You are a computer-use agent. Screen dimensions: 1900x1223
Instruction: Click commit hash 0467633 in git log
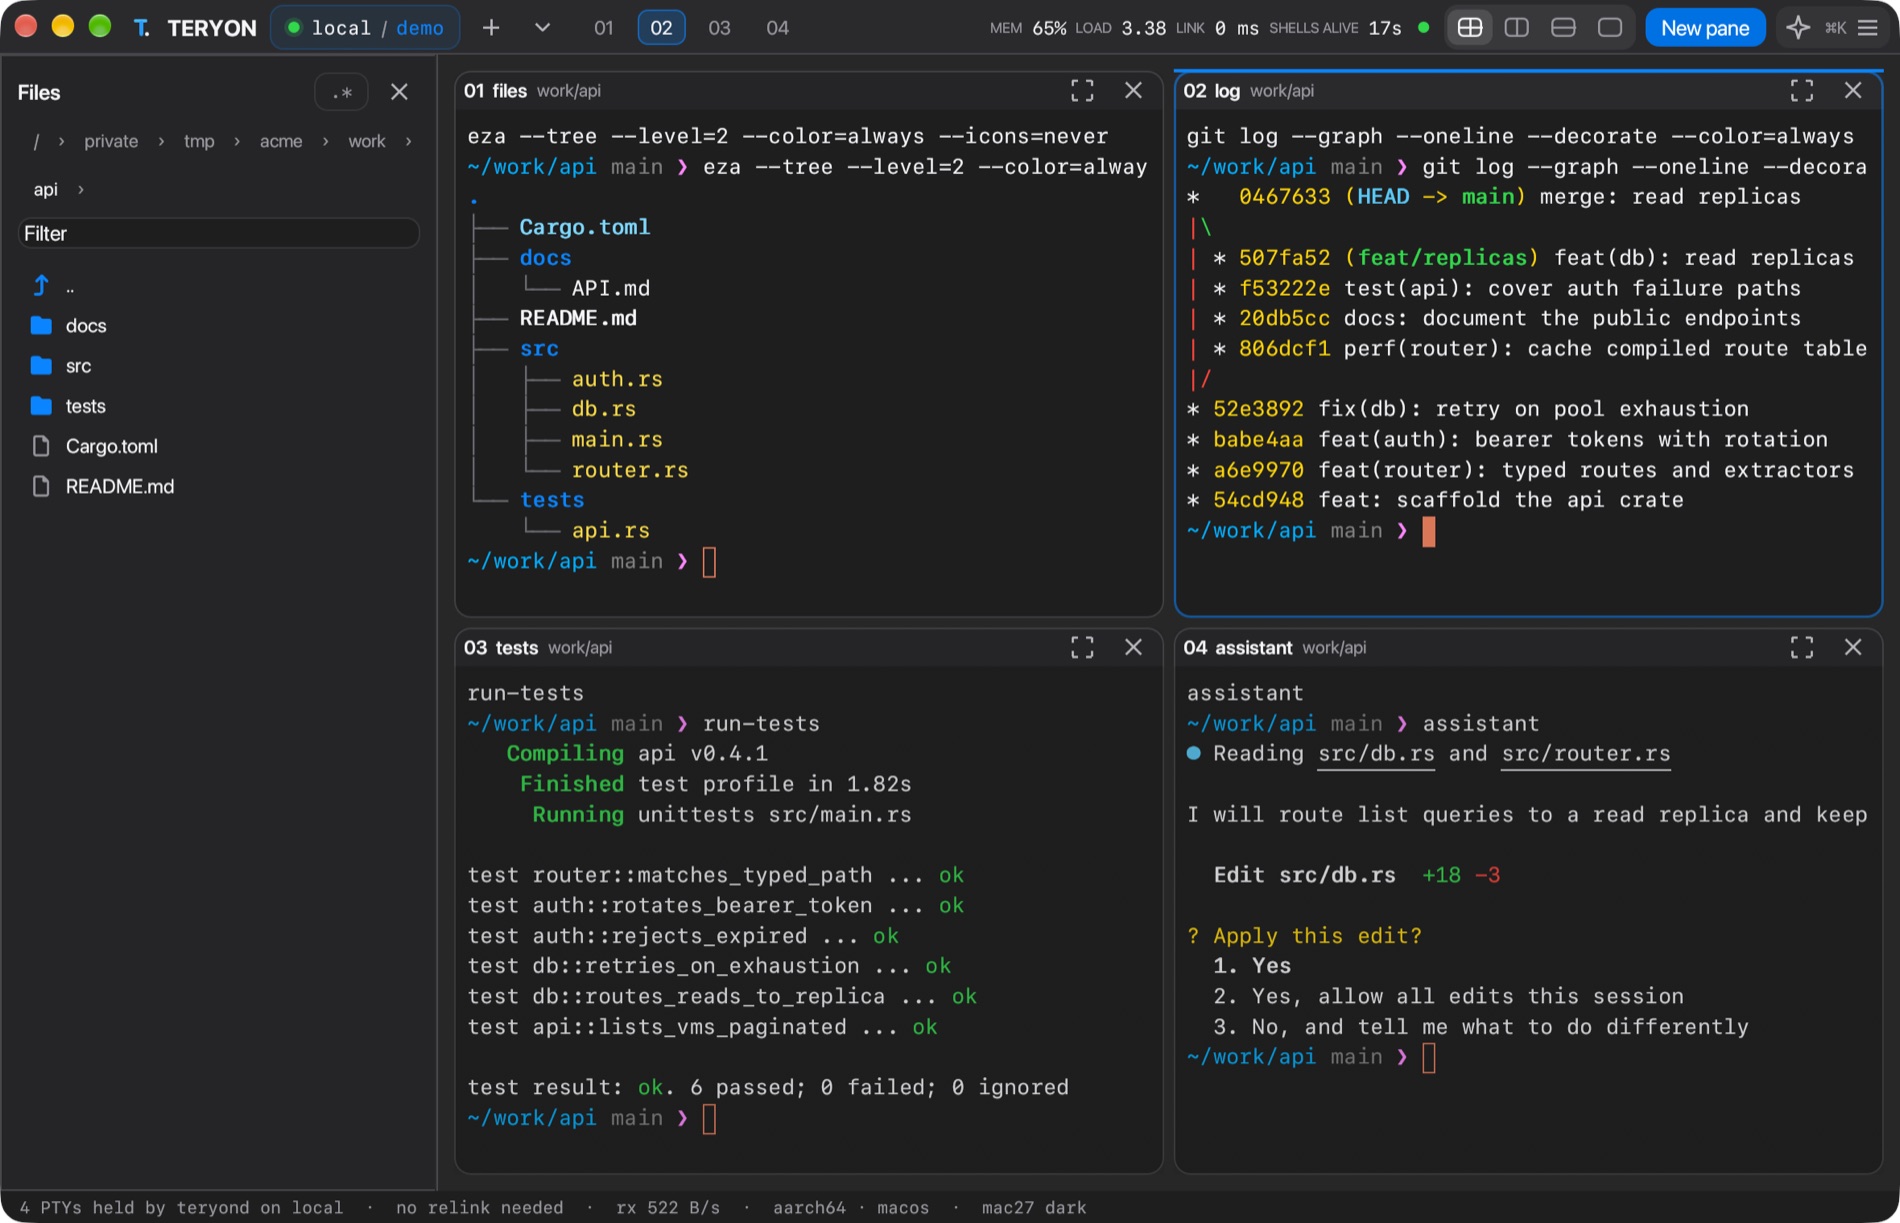click(x=1284, y=197)
